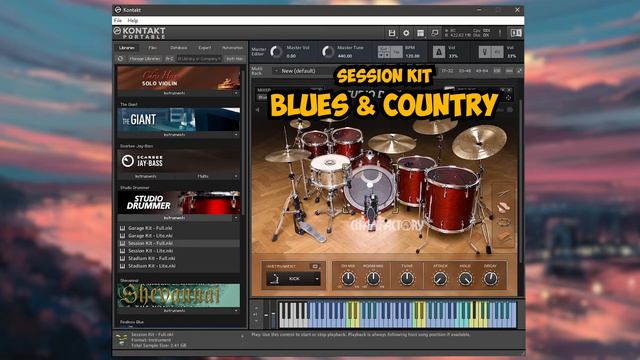The height and width of the screenshot is (360, 640).
Task: Select rack page 17-32
Action: pos(447,71)
